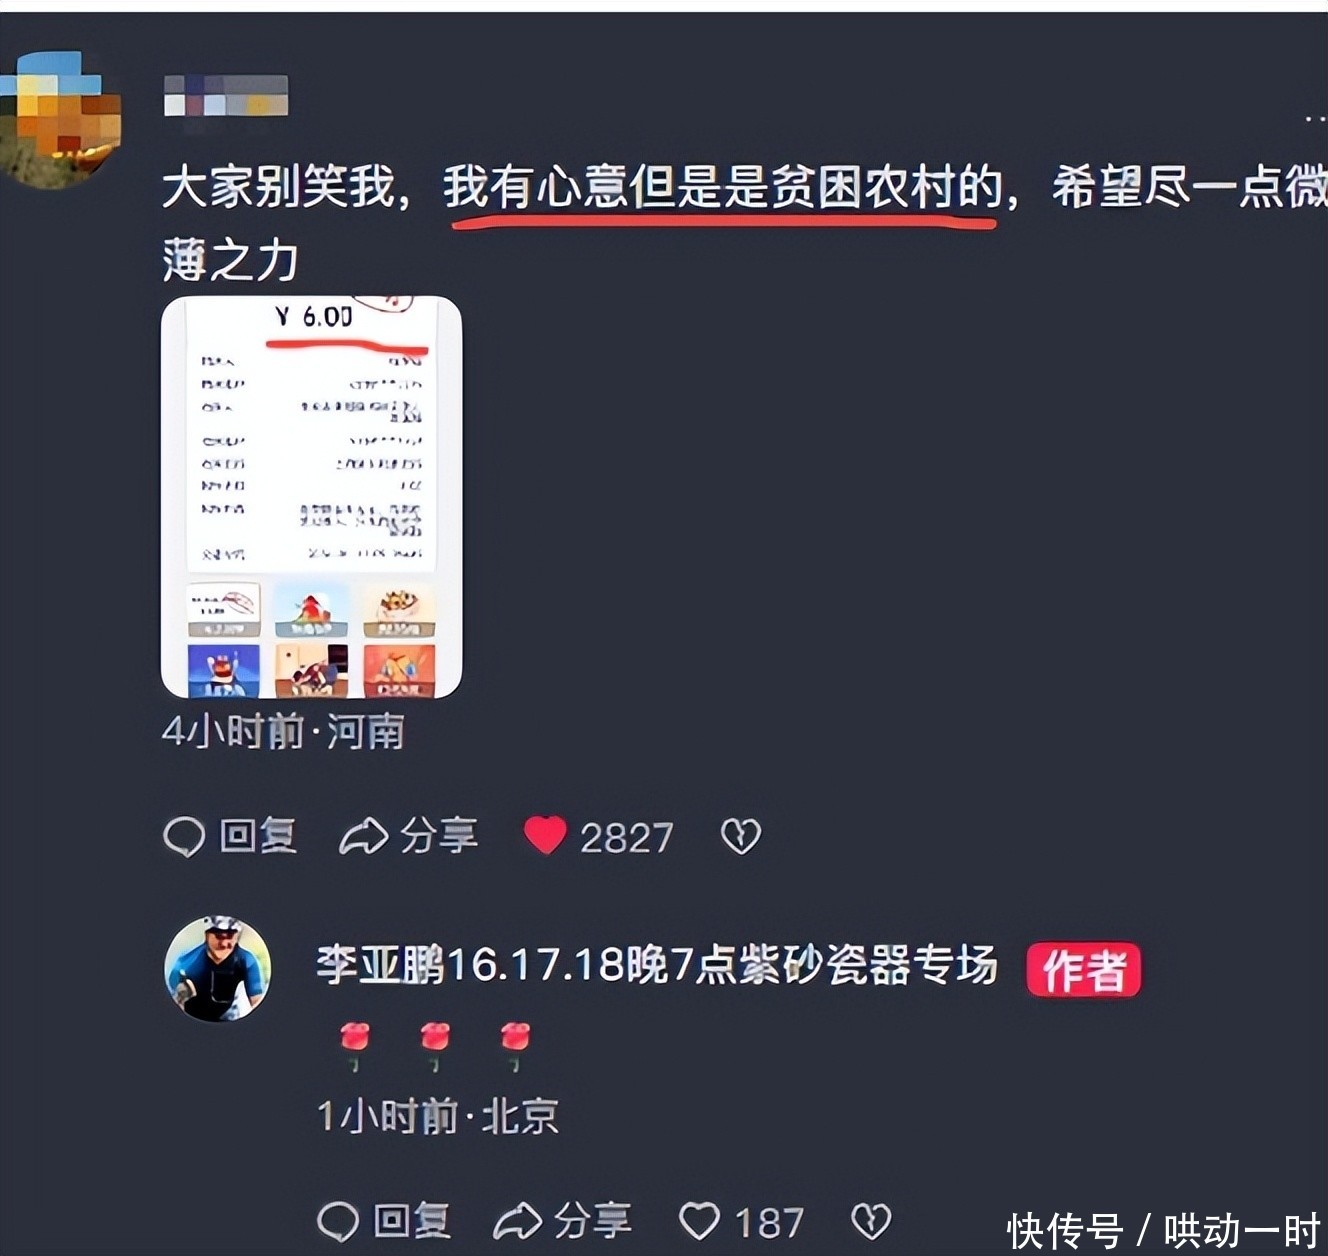Click the 2827 like count

tap(627, 838)
